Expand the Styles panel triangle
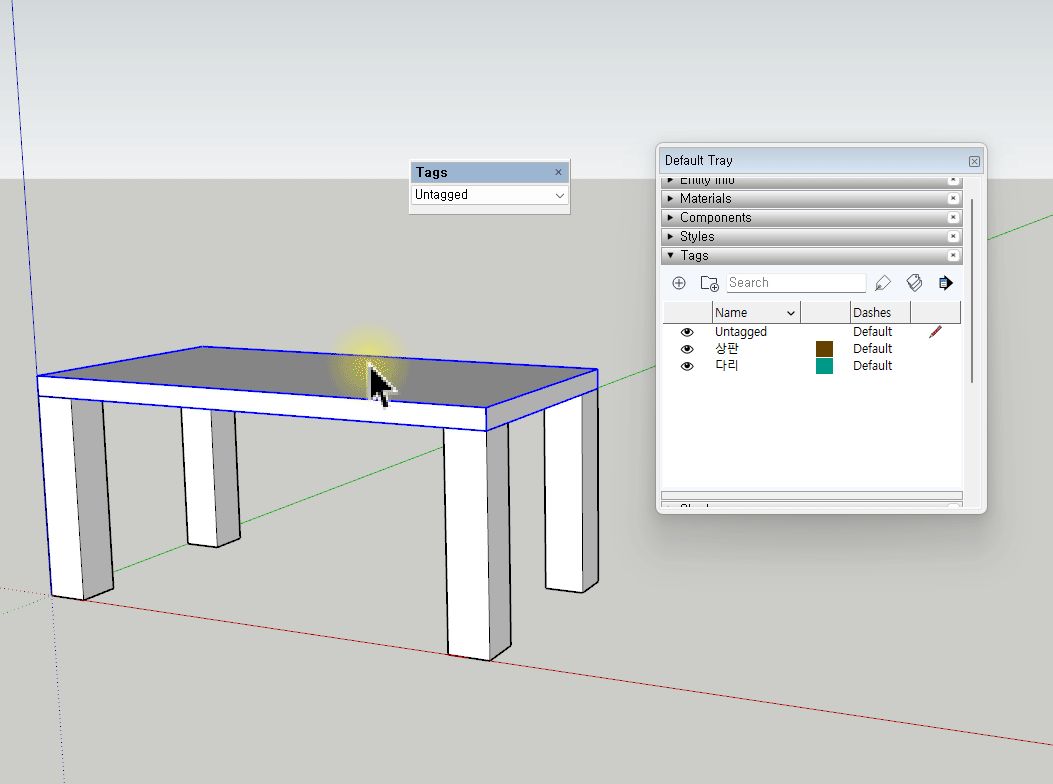Image resolution: width=1053 pixels, height=784 pixels. click(x=670, y=236)
